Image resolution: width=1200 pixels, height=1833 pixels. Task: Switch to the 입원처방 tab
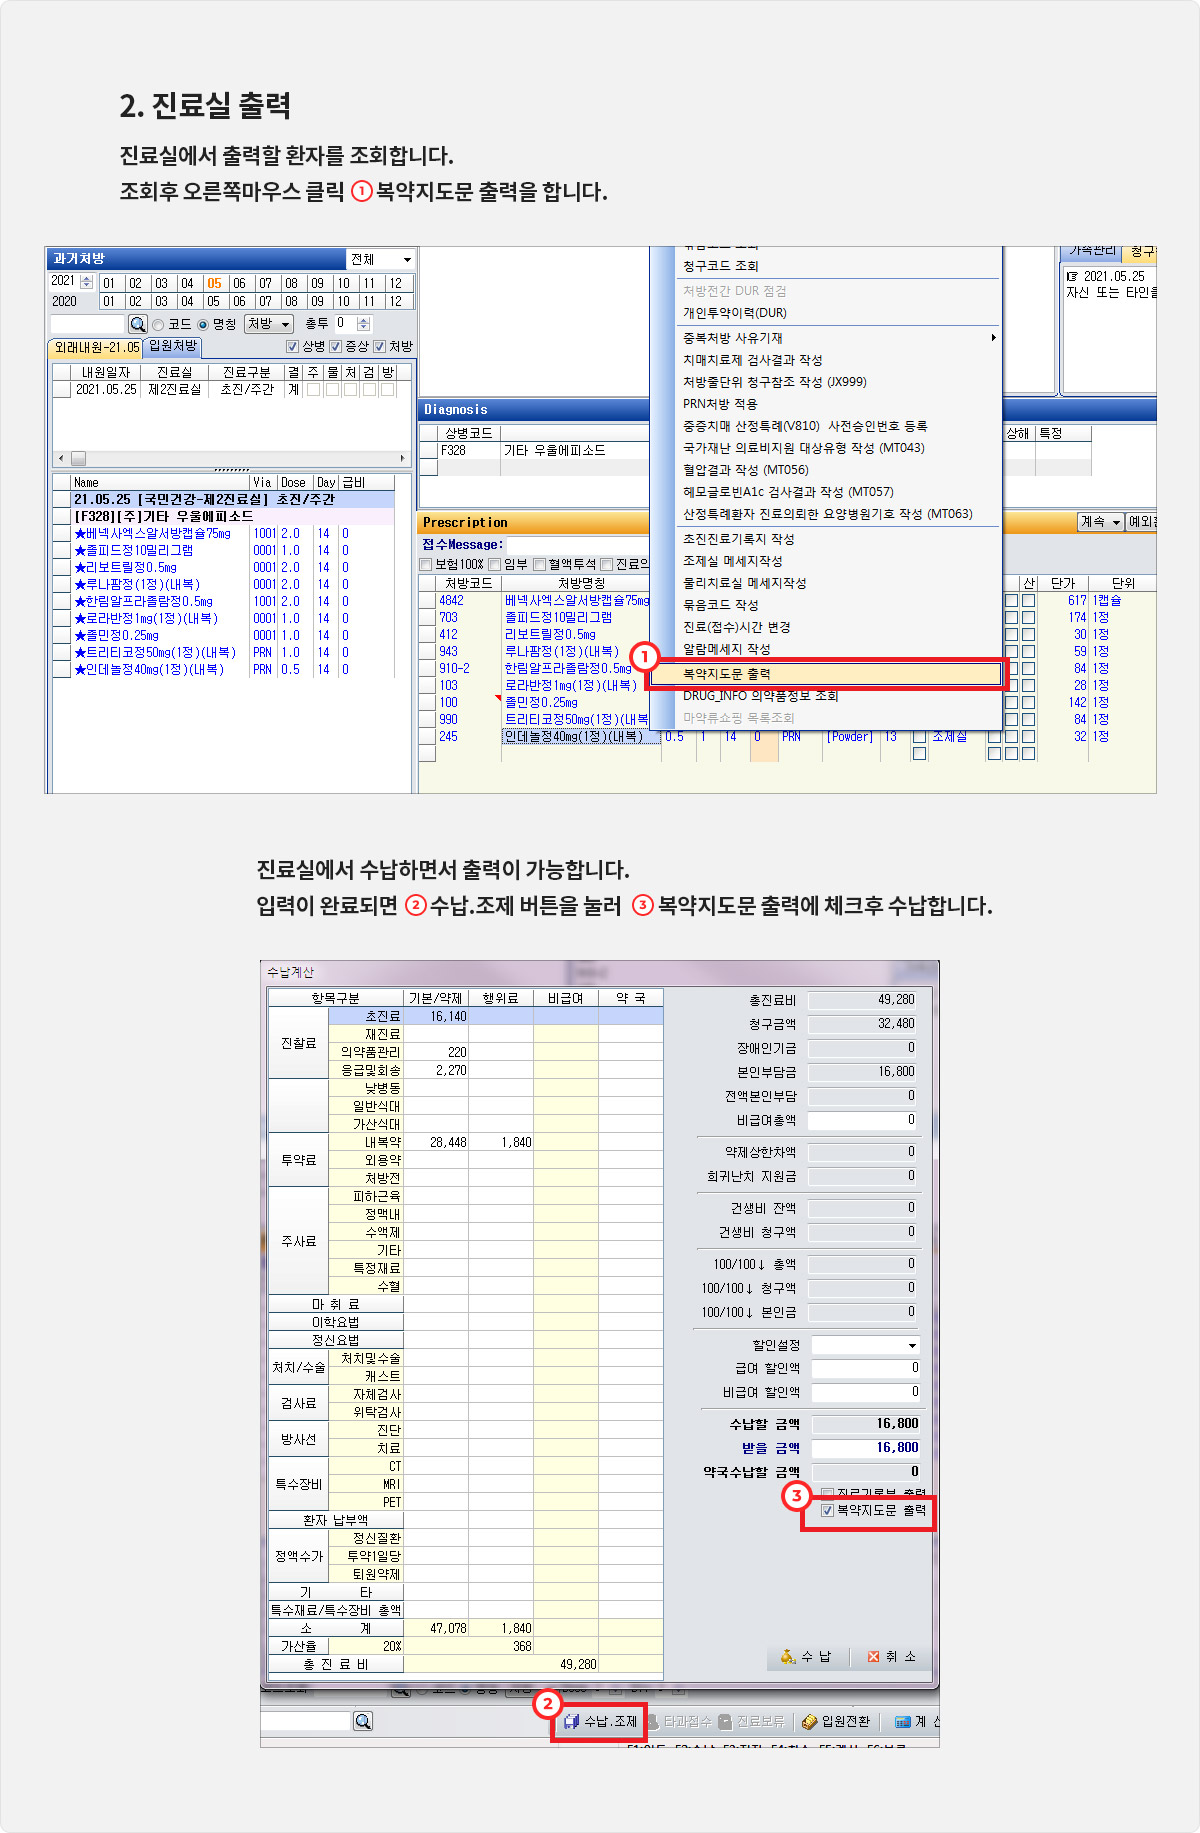click(x=173, y=346)
